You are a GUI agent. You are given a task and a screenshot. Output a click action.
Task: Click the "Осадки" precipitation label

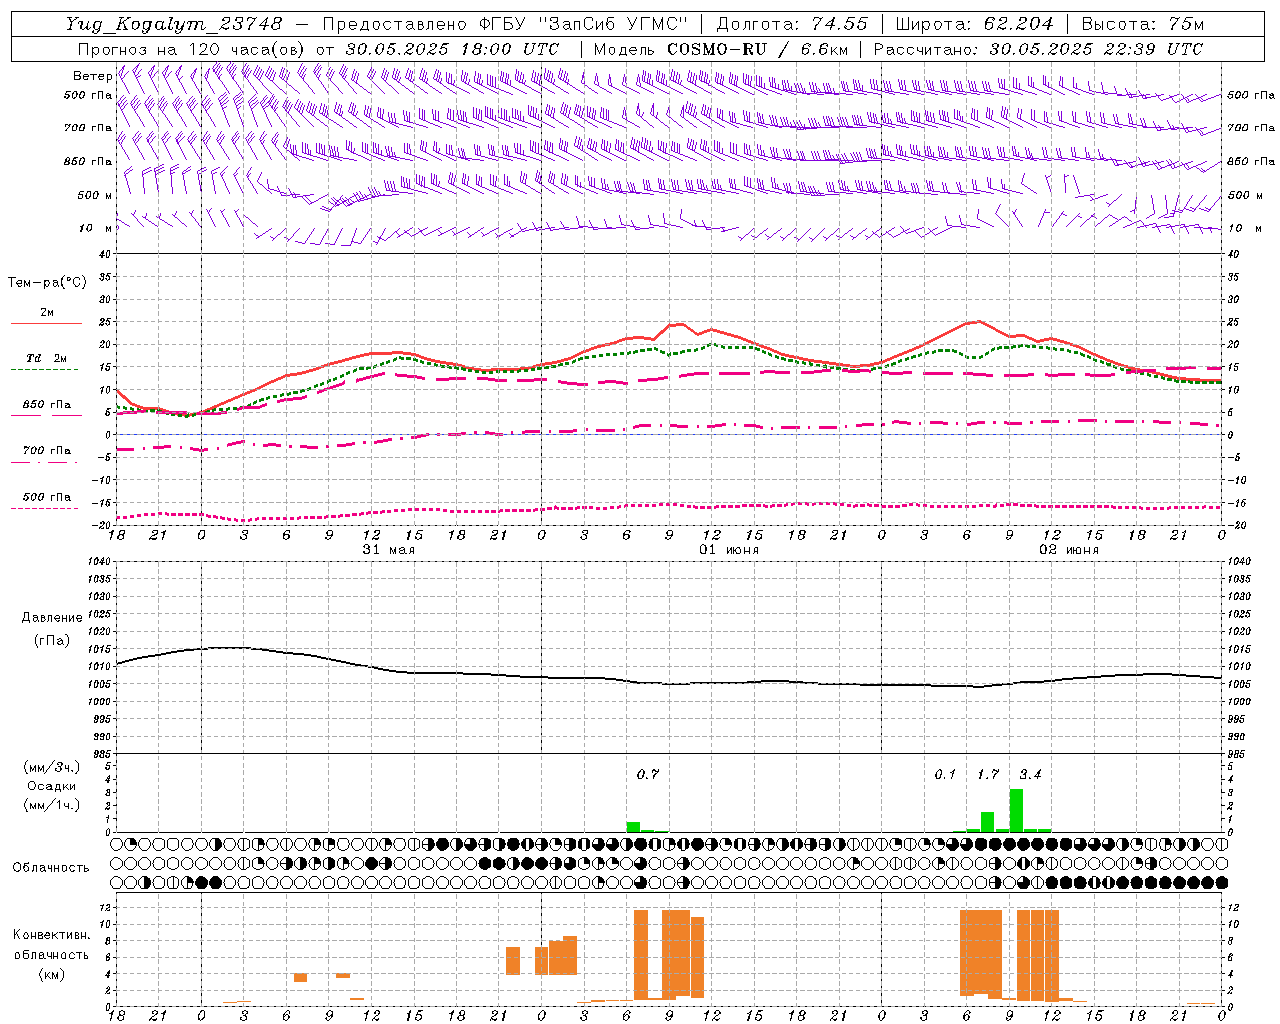point(52,786)
